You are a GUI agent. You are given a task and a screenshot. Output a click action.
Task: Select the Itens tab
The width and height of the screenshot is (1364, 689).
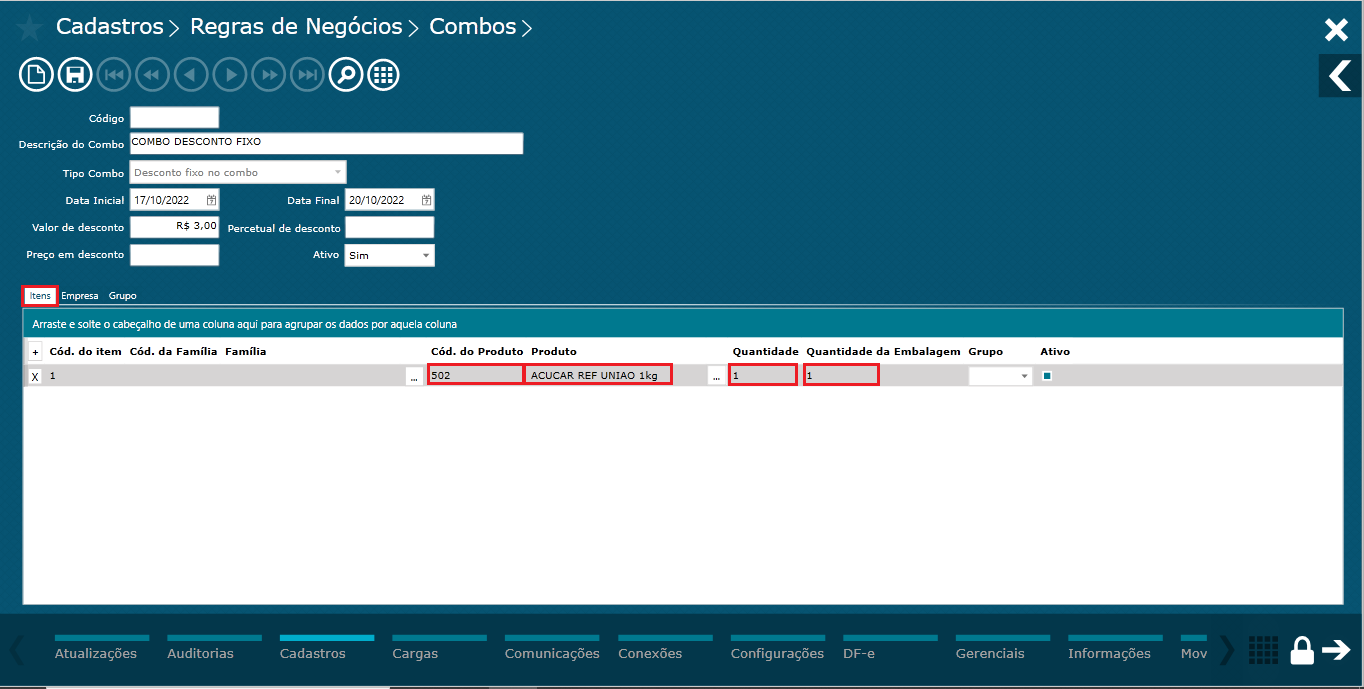(40, 296)
